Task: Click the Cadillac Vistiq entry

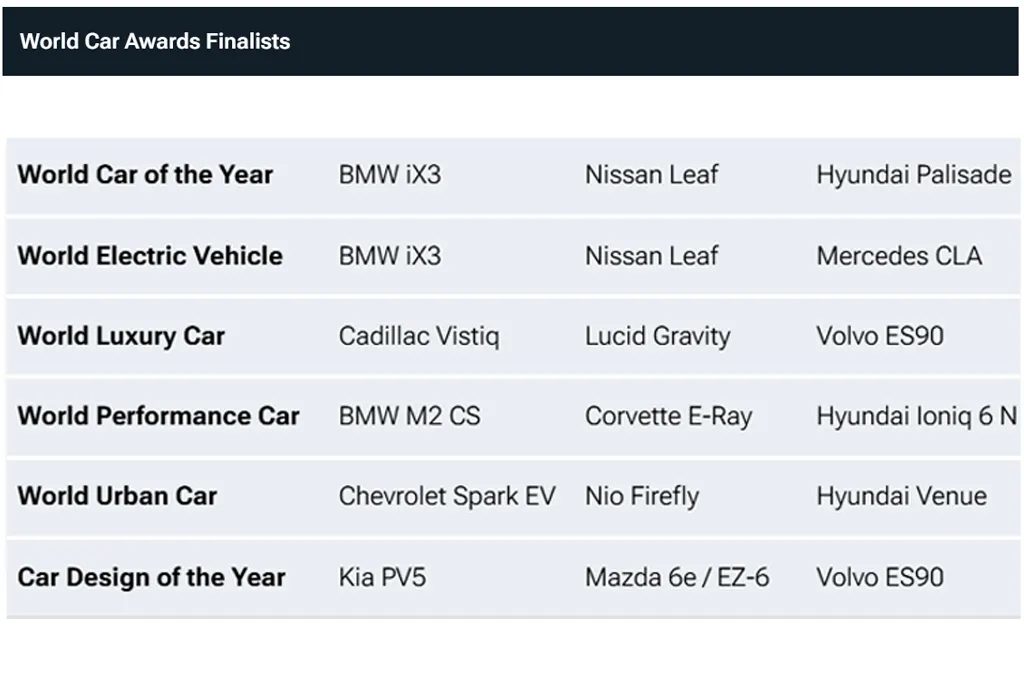Action: [x=418, y=336]
